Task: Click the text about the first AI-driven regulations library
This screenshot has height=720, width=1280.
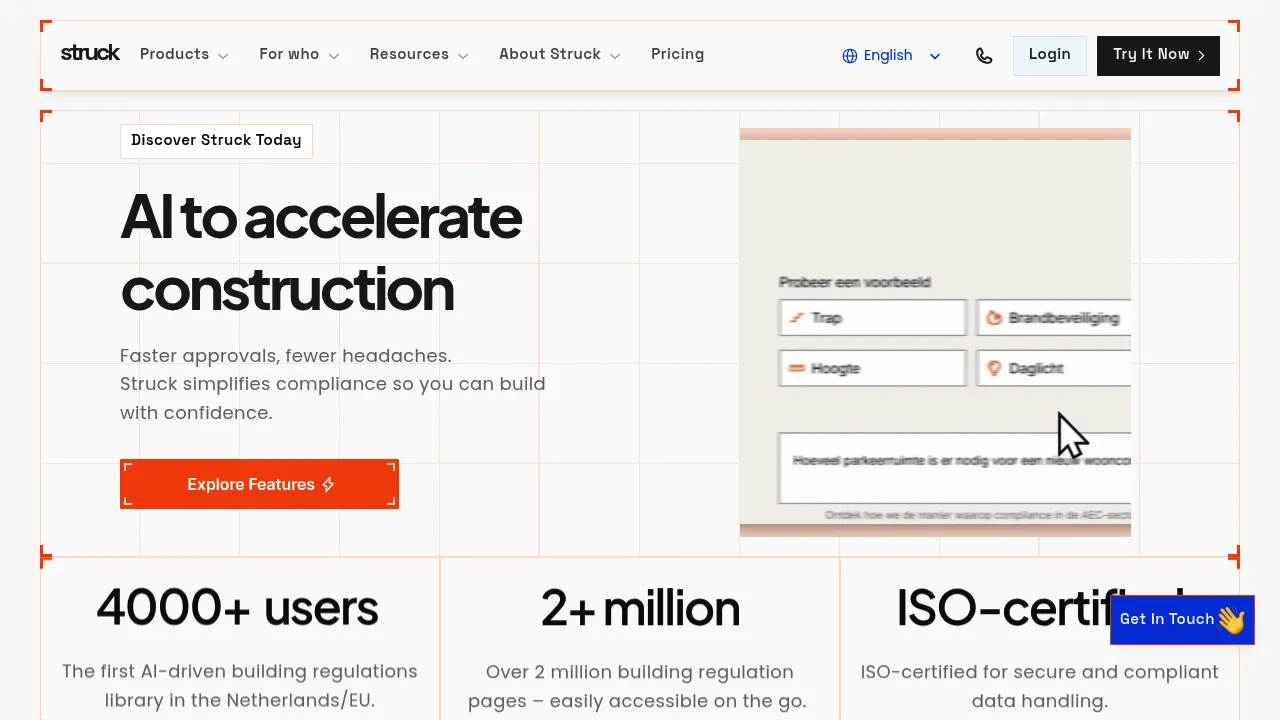Action: pyautogui.click(x=240, y=686)
